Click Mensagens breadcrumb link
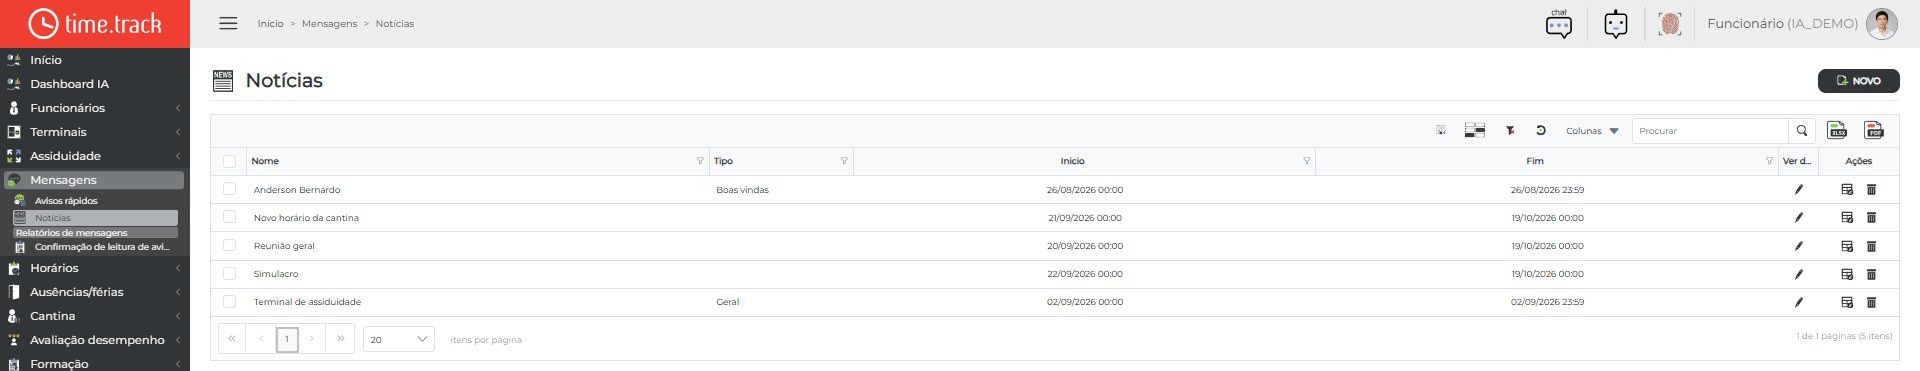The image size is (1920, 371). click(x=329, y=24)
